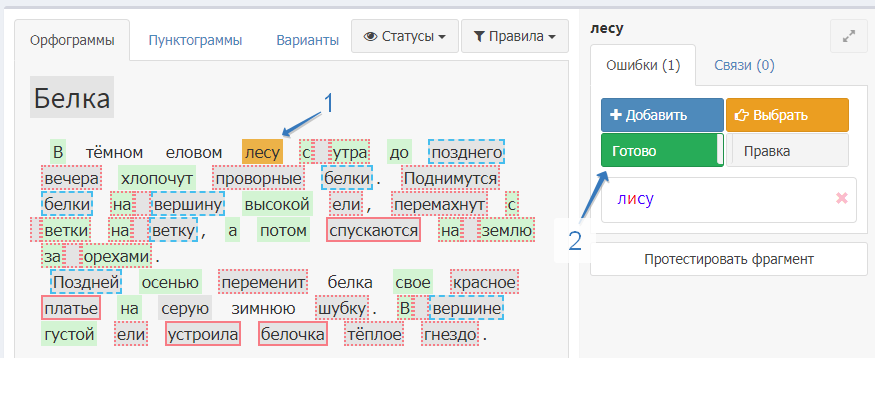875x400 pixels.
Task: Switch to the Пунктограммы tab
Action: coord(195,40)
